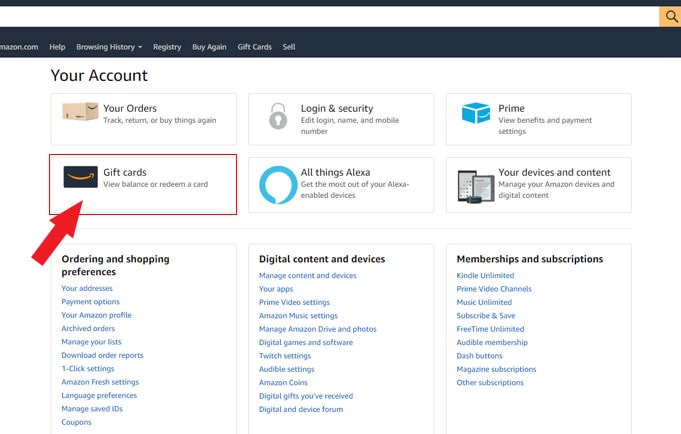
Task: Click the search magnifier icon
Action: click(x=670, y=17)
